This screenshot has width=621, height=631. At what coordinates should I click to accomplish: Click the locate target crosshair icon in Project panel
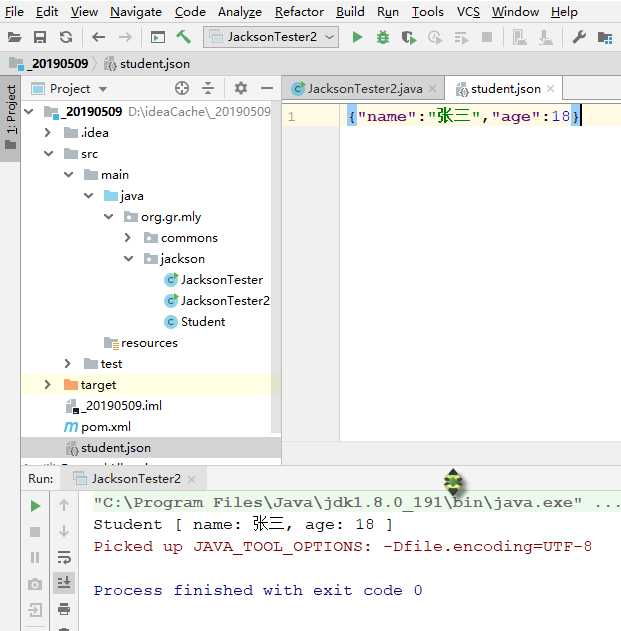[182, 88]
